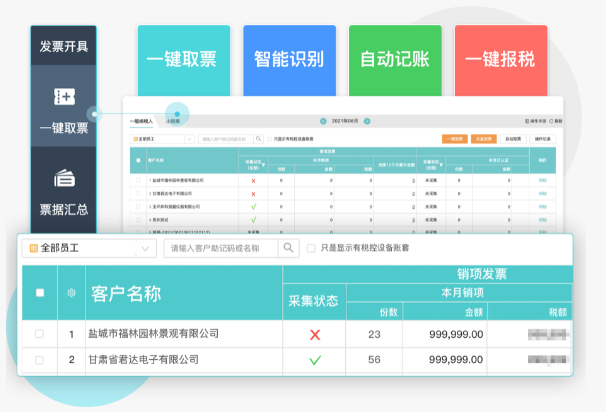The image size is (606, 412).
Task: Open the 全部员工 dropdown in the front enlarged panel
Action: [x=89, y=248]
